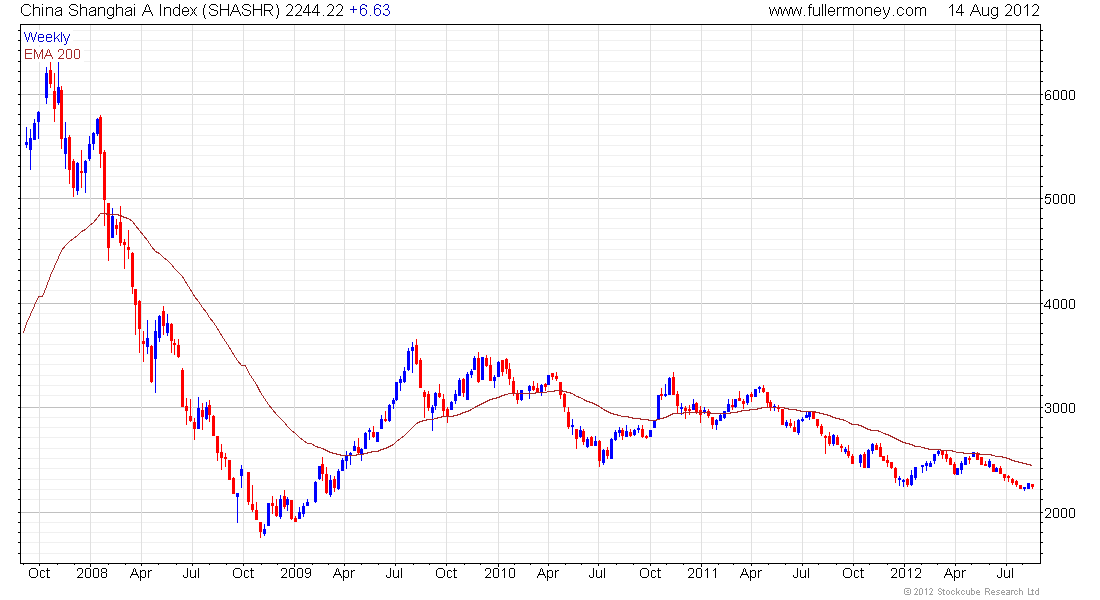Click the 2000 price axis label
1100x600 pixels.
(x=1060, y=513)
